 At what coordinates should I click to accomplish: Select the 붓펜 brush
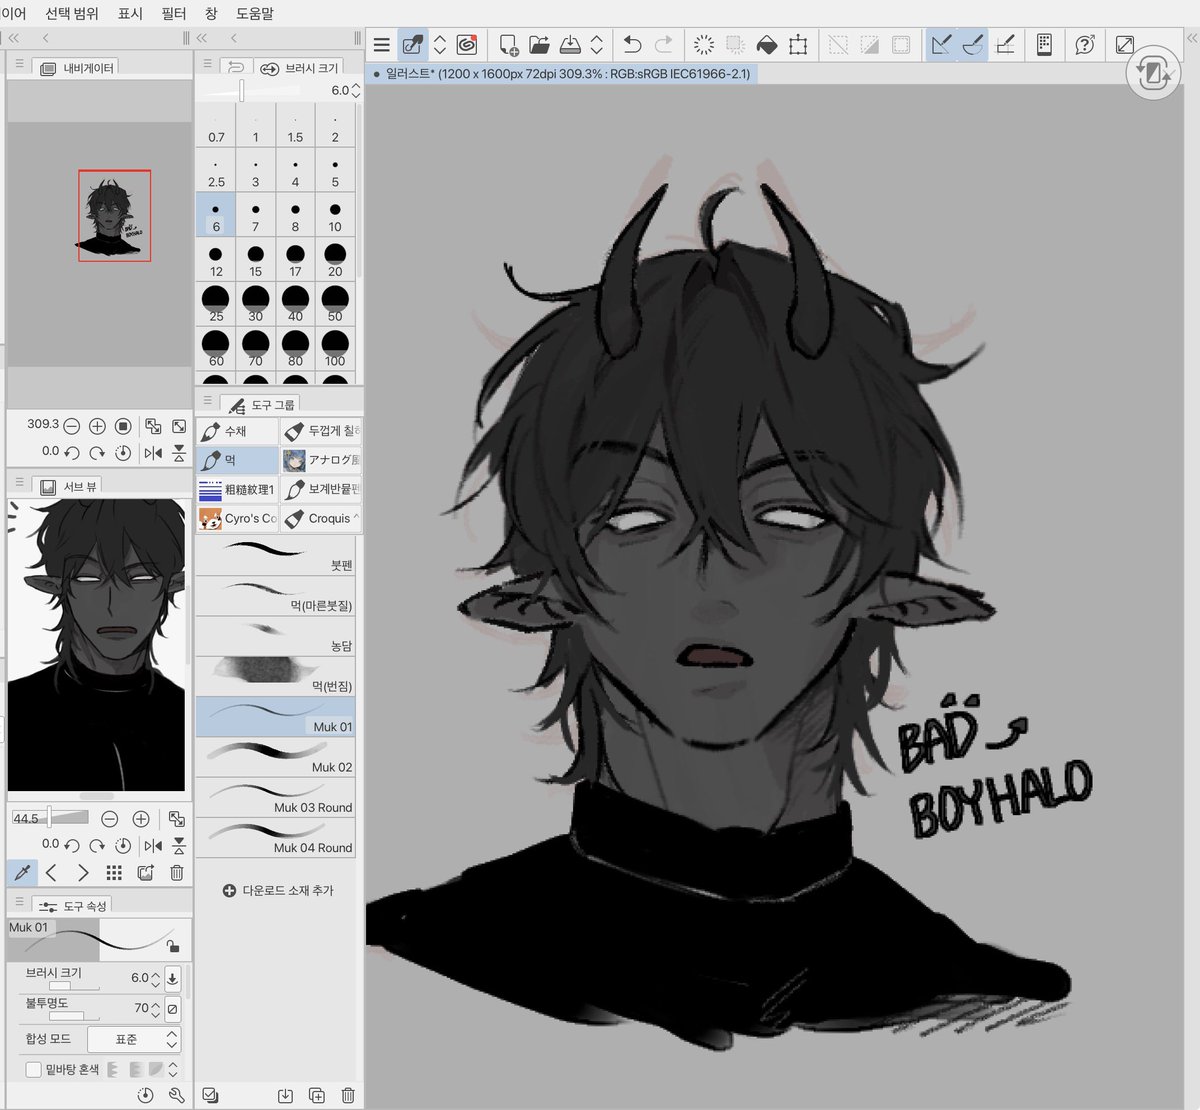point(276,555)
